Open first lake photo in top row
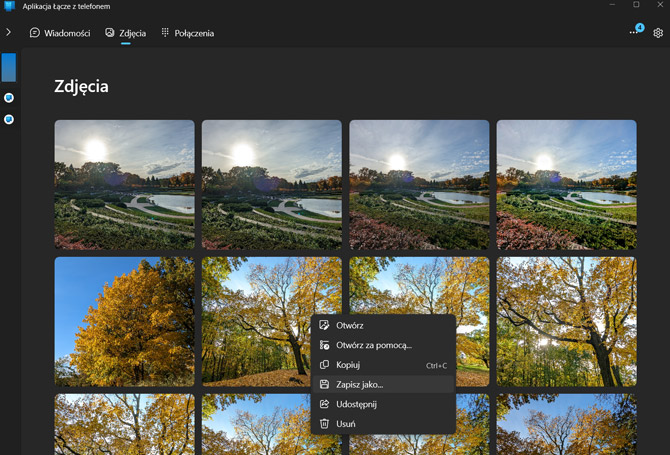Screen dimensions: 670x455 pyautogui.click(x=124, y=185)
